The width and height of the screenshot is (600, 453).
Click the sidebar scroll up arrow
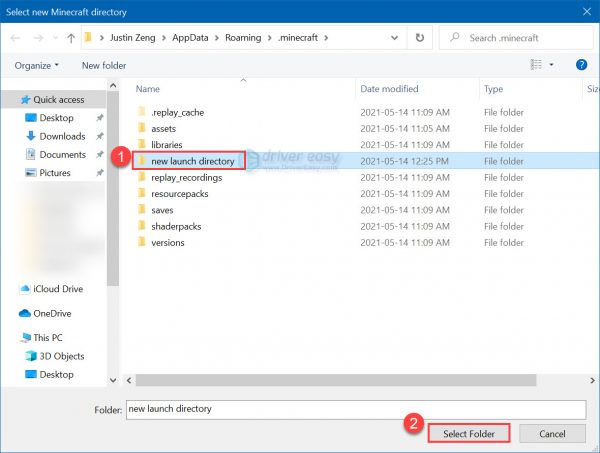coord(113,85)
